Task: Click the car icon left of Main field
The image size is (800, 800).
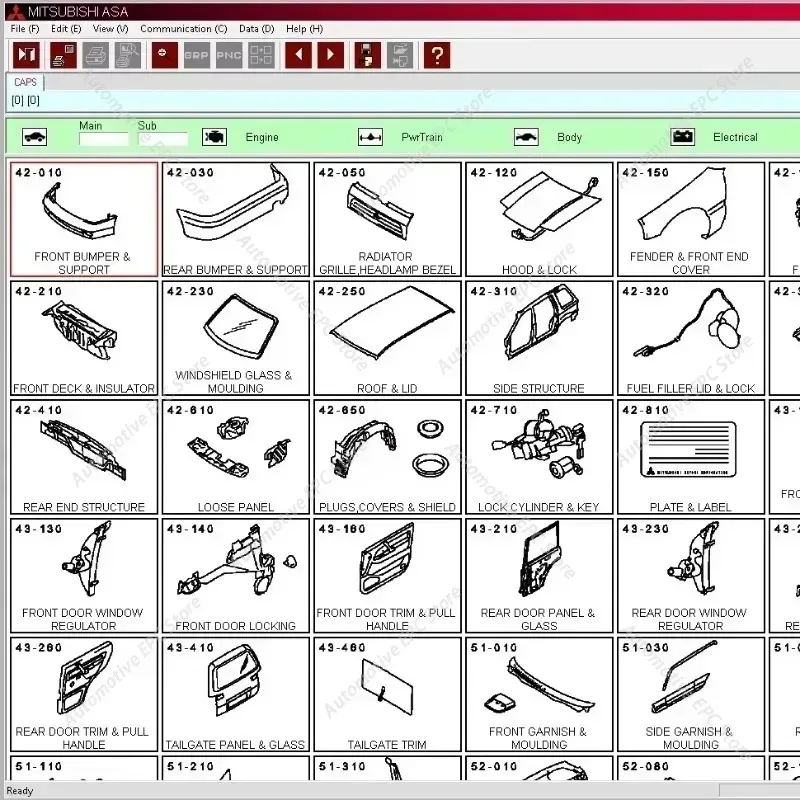Action: click(35, 137)
